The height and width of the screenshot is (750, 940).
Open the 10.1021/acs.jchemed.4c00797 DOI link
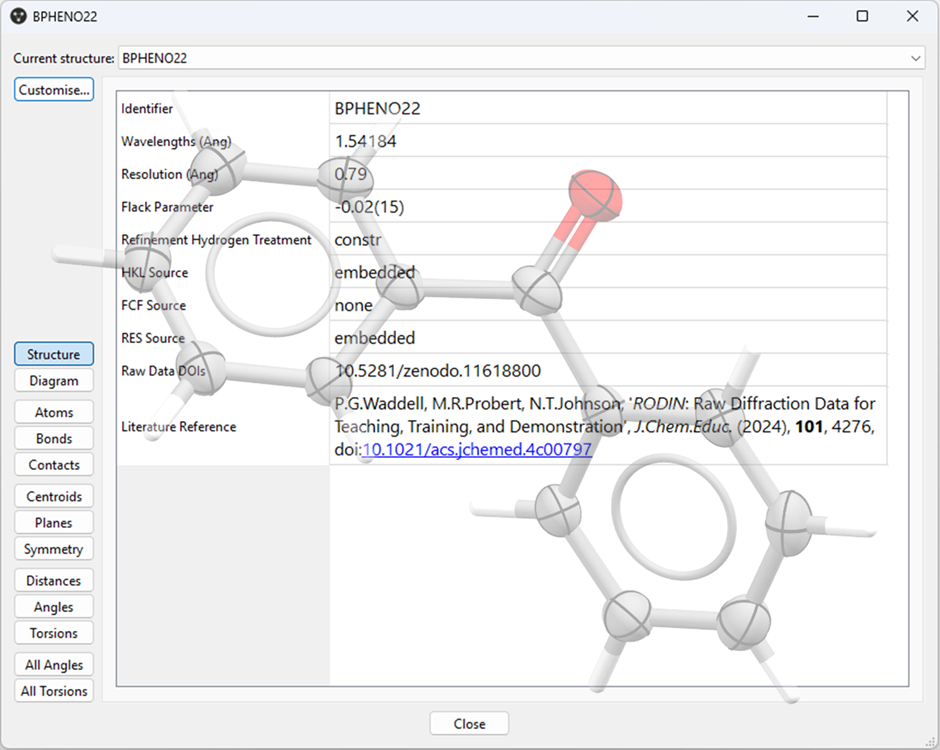(477, 450)
